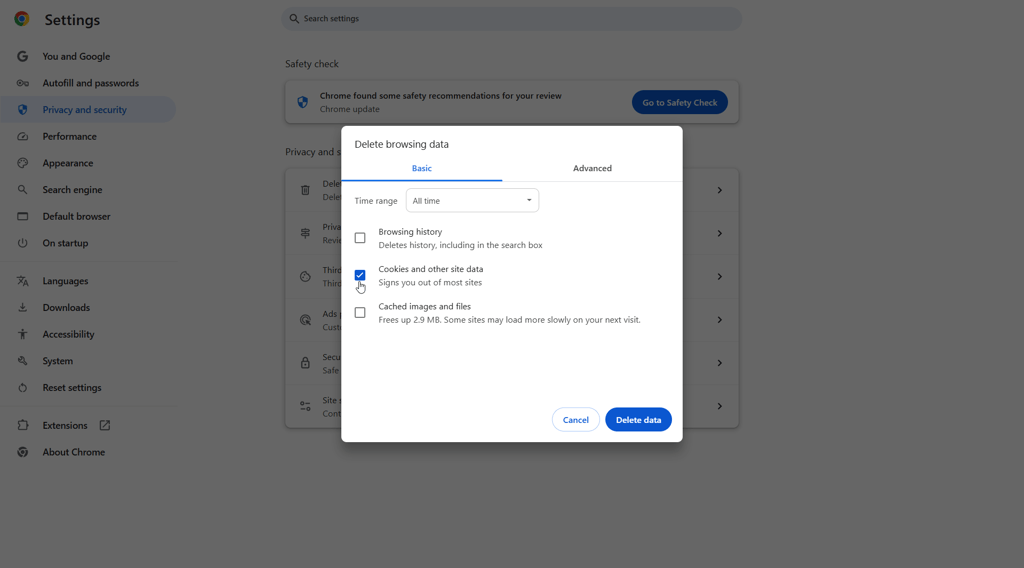
Task: Uncheck Cookies and other site data
Action: click(x=360, y=275)
